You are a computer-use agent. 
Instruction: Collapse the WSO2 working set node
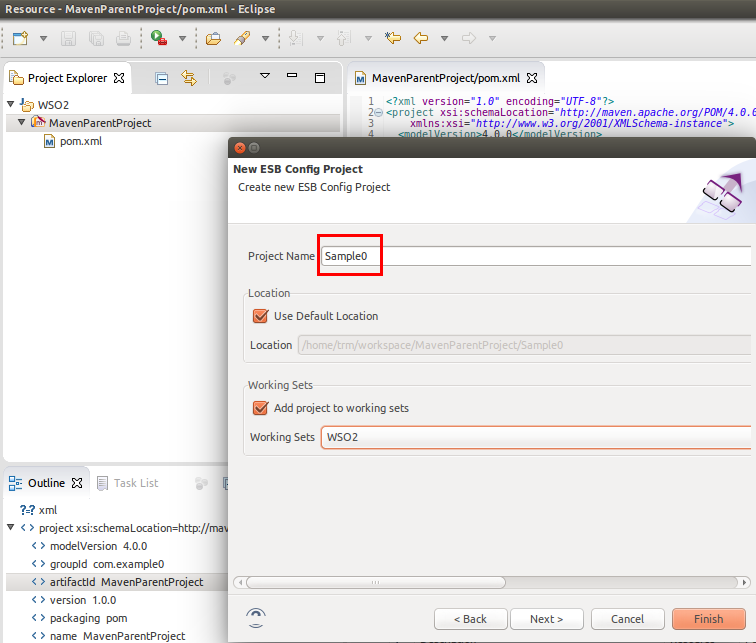click(x=11, y=105)
